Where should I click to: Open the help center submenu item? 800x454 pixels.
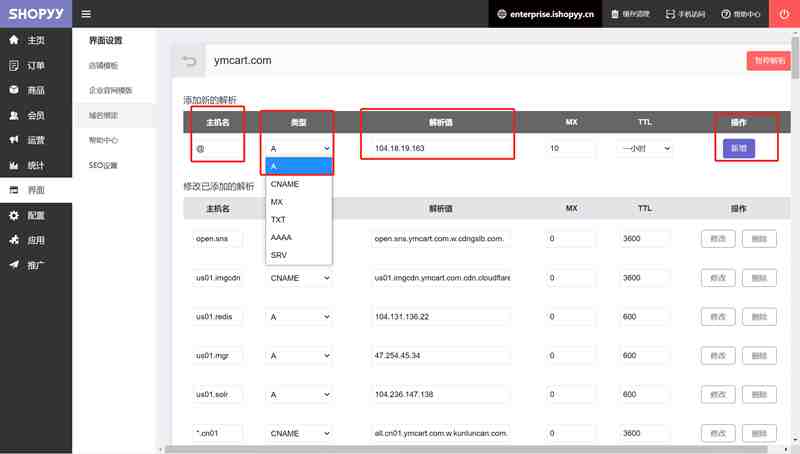click(x=104, y=140)
